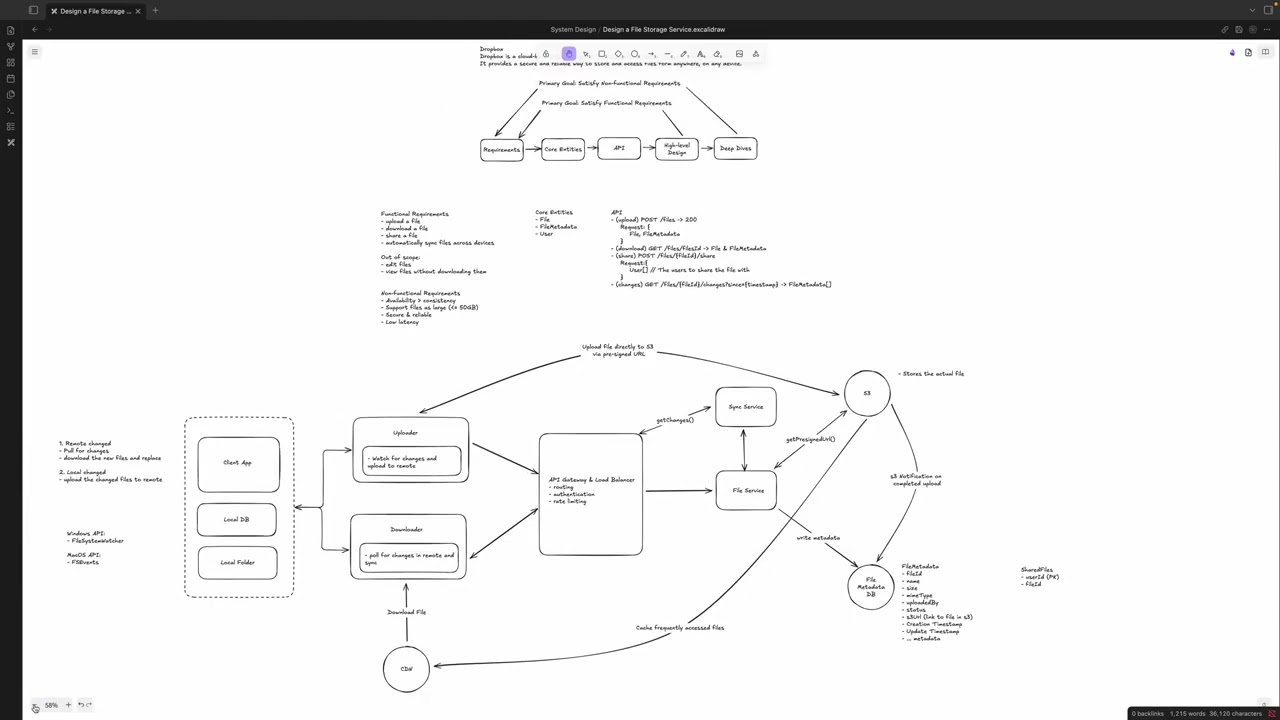Select the Draw pencil tool
Image resolution: width=1280 pixels, height=720 pixels.
tap(684, 54)
